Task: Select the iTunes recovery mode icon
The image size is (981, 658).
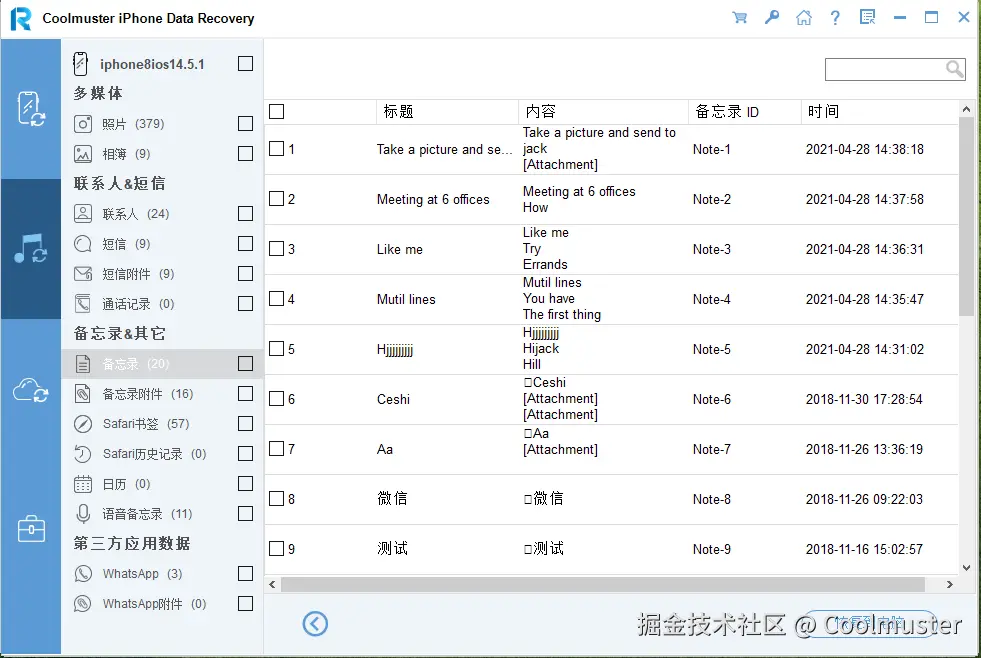Action: pyautogui.click(x=30, y=250)
